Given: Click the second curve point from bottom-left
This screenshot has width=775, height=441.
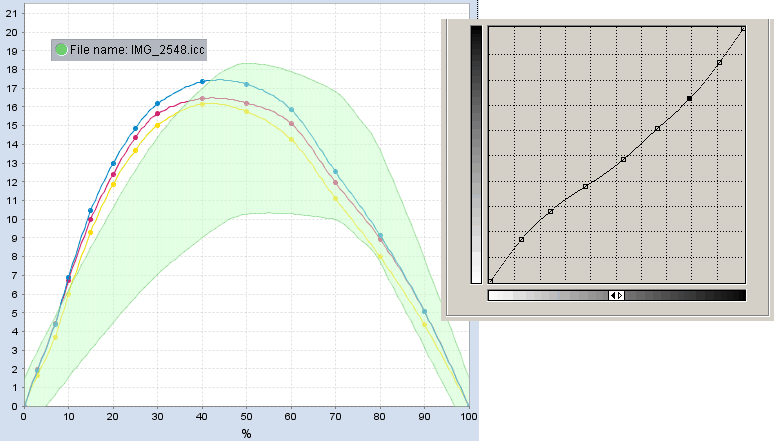Looking at the screenshot, I should pyautogui.click(x=522, y=240).
